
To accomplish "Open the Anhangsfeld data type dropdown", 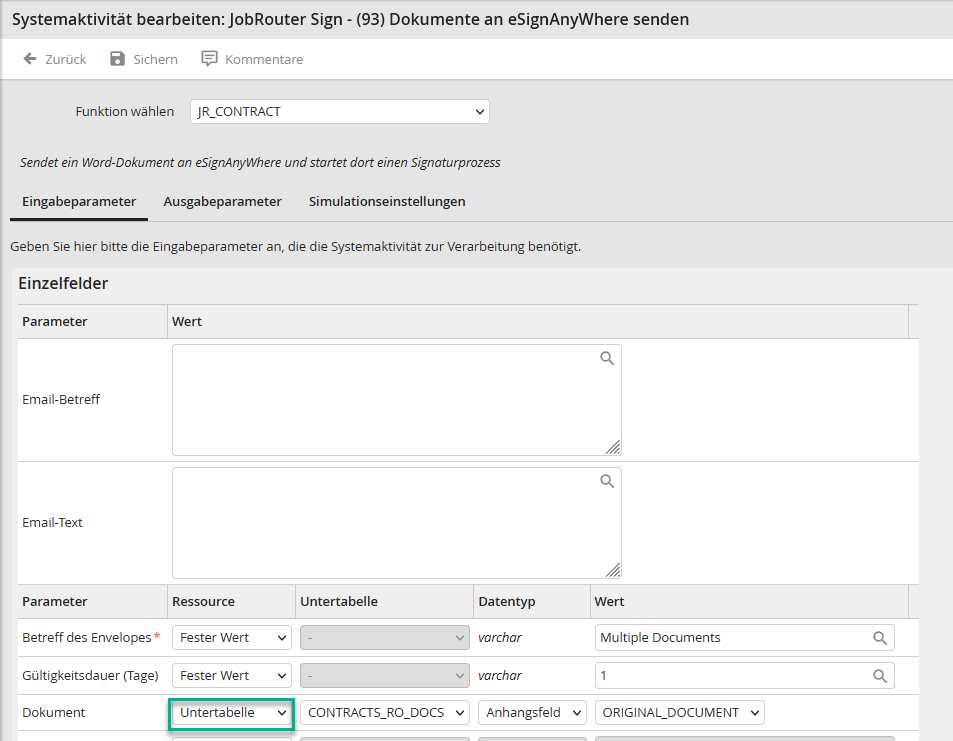I will 532,713.
